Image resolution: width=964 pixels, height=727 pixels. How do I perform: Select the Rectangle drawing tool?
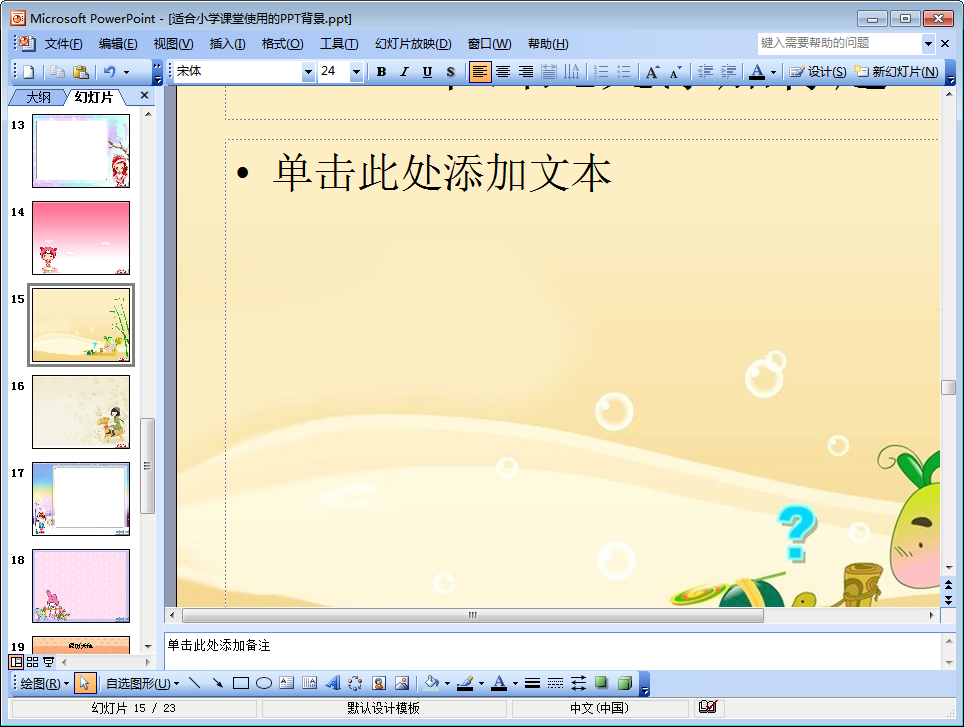pyautogui.click(x=241, y=683)
